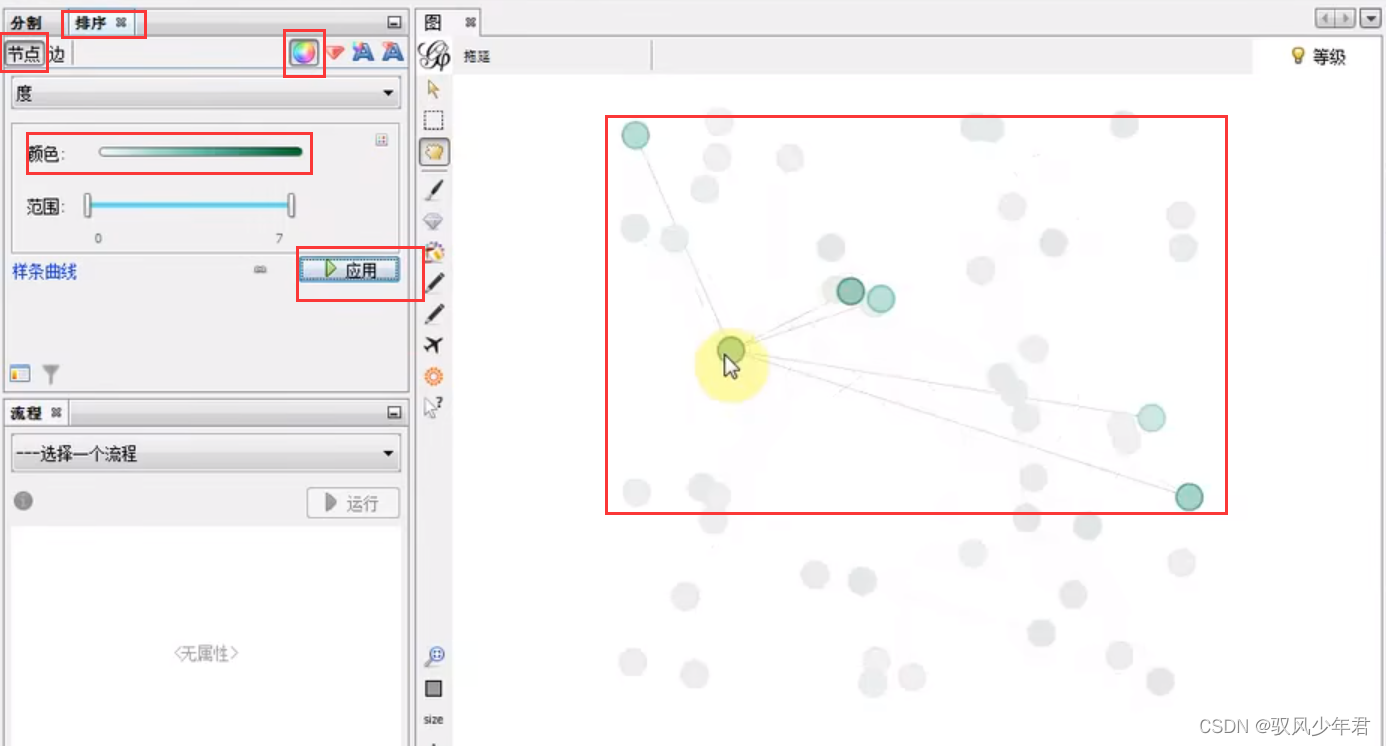The width and height of the screenshot is (1386, 746).
Task: Select the brush color palette tool
Action: 434,252
